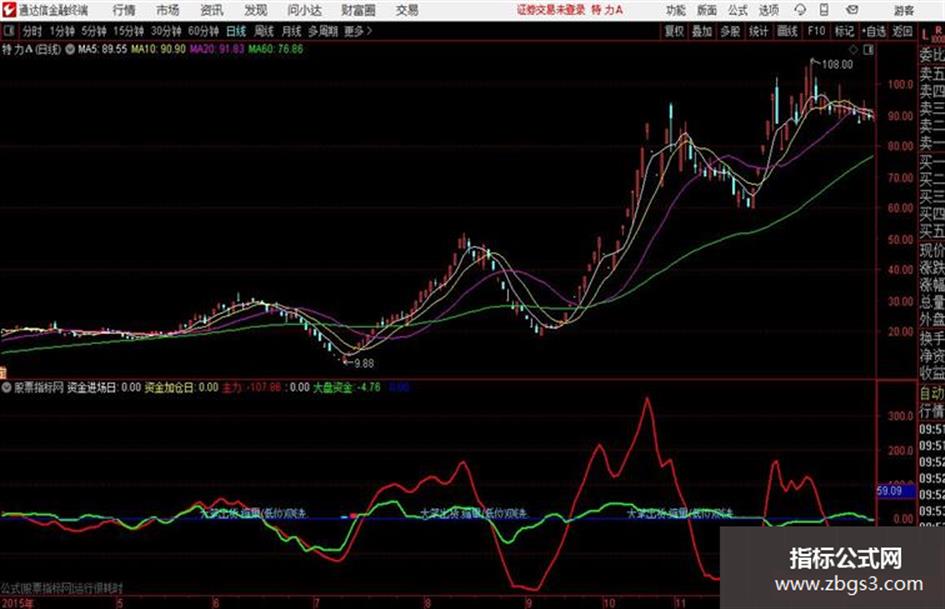
Task: Click the 复权 button
Action: pyautogui.click(x=674, y=31)
